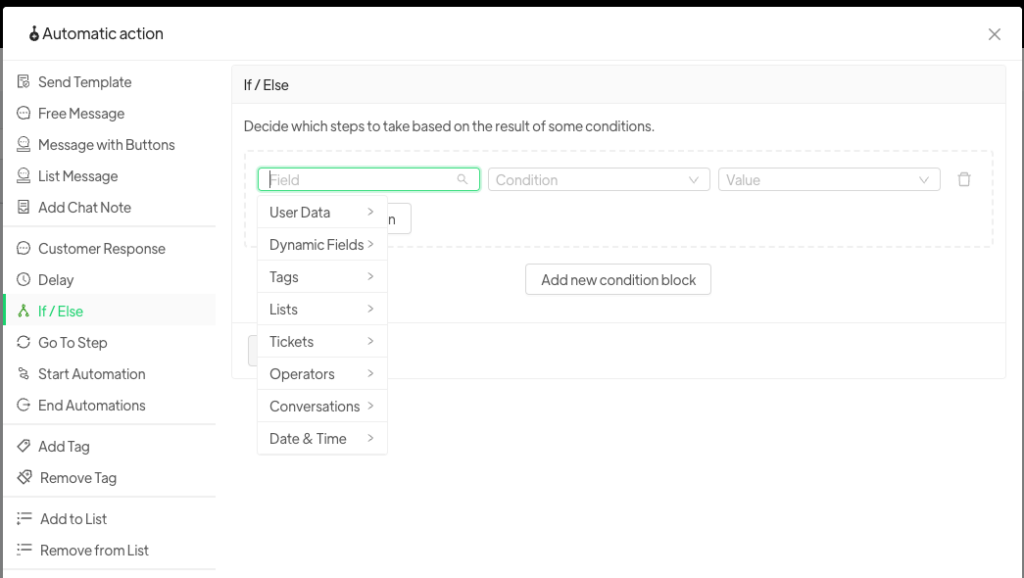Open Message with Buttons action
Screen dimensions: 1024x578
pos(106,145)
